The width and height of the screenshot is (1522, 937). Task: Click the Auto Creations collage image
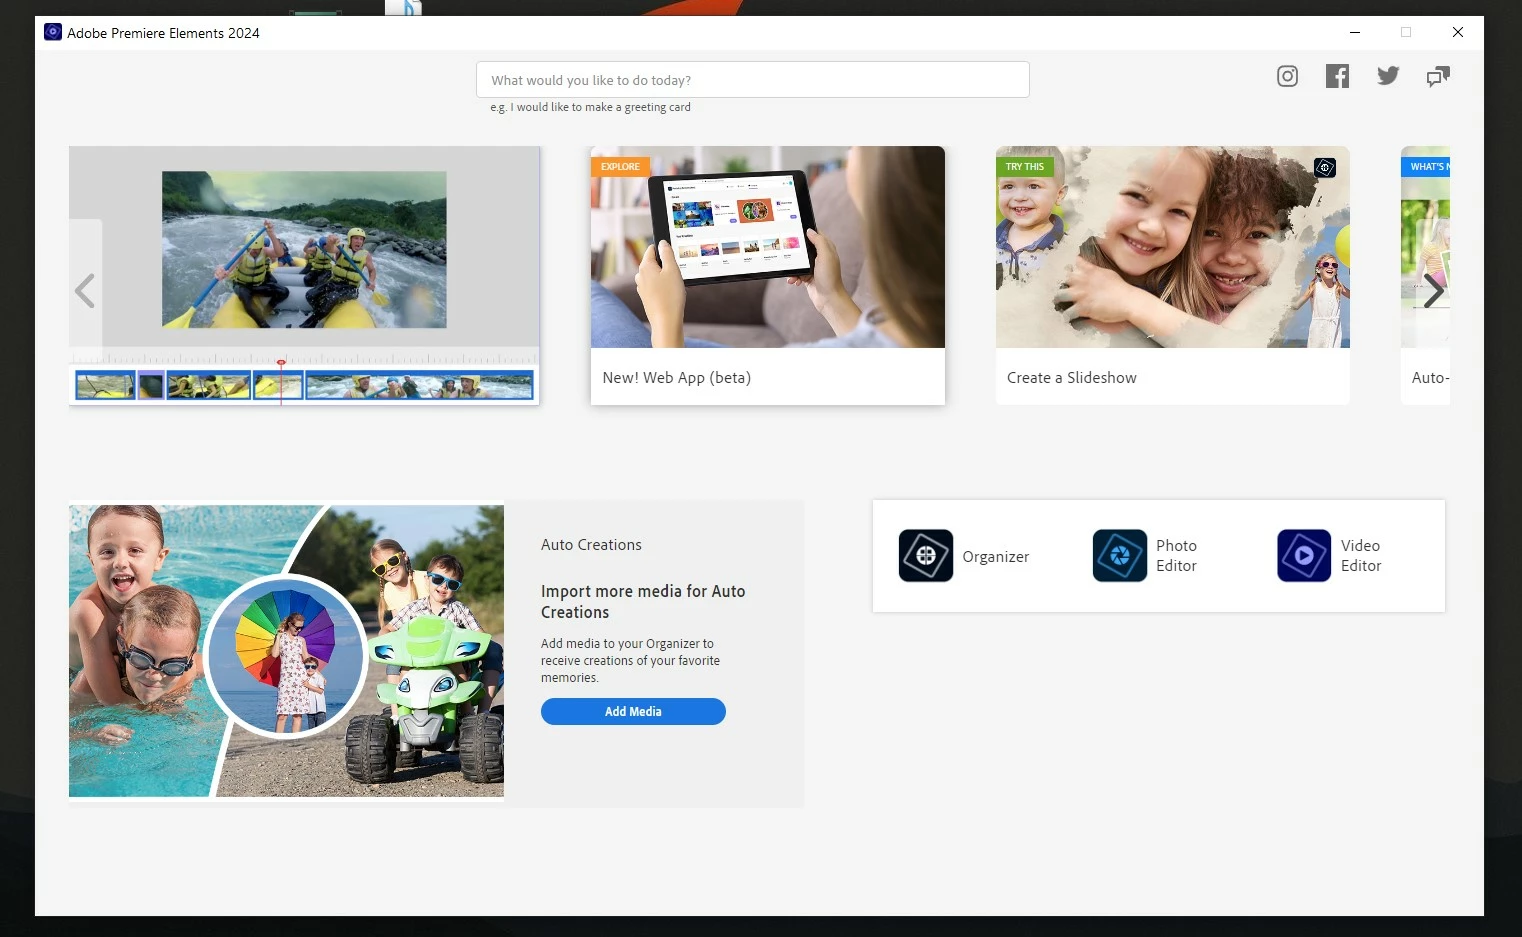pyautogui.click(x=286, y=651)
